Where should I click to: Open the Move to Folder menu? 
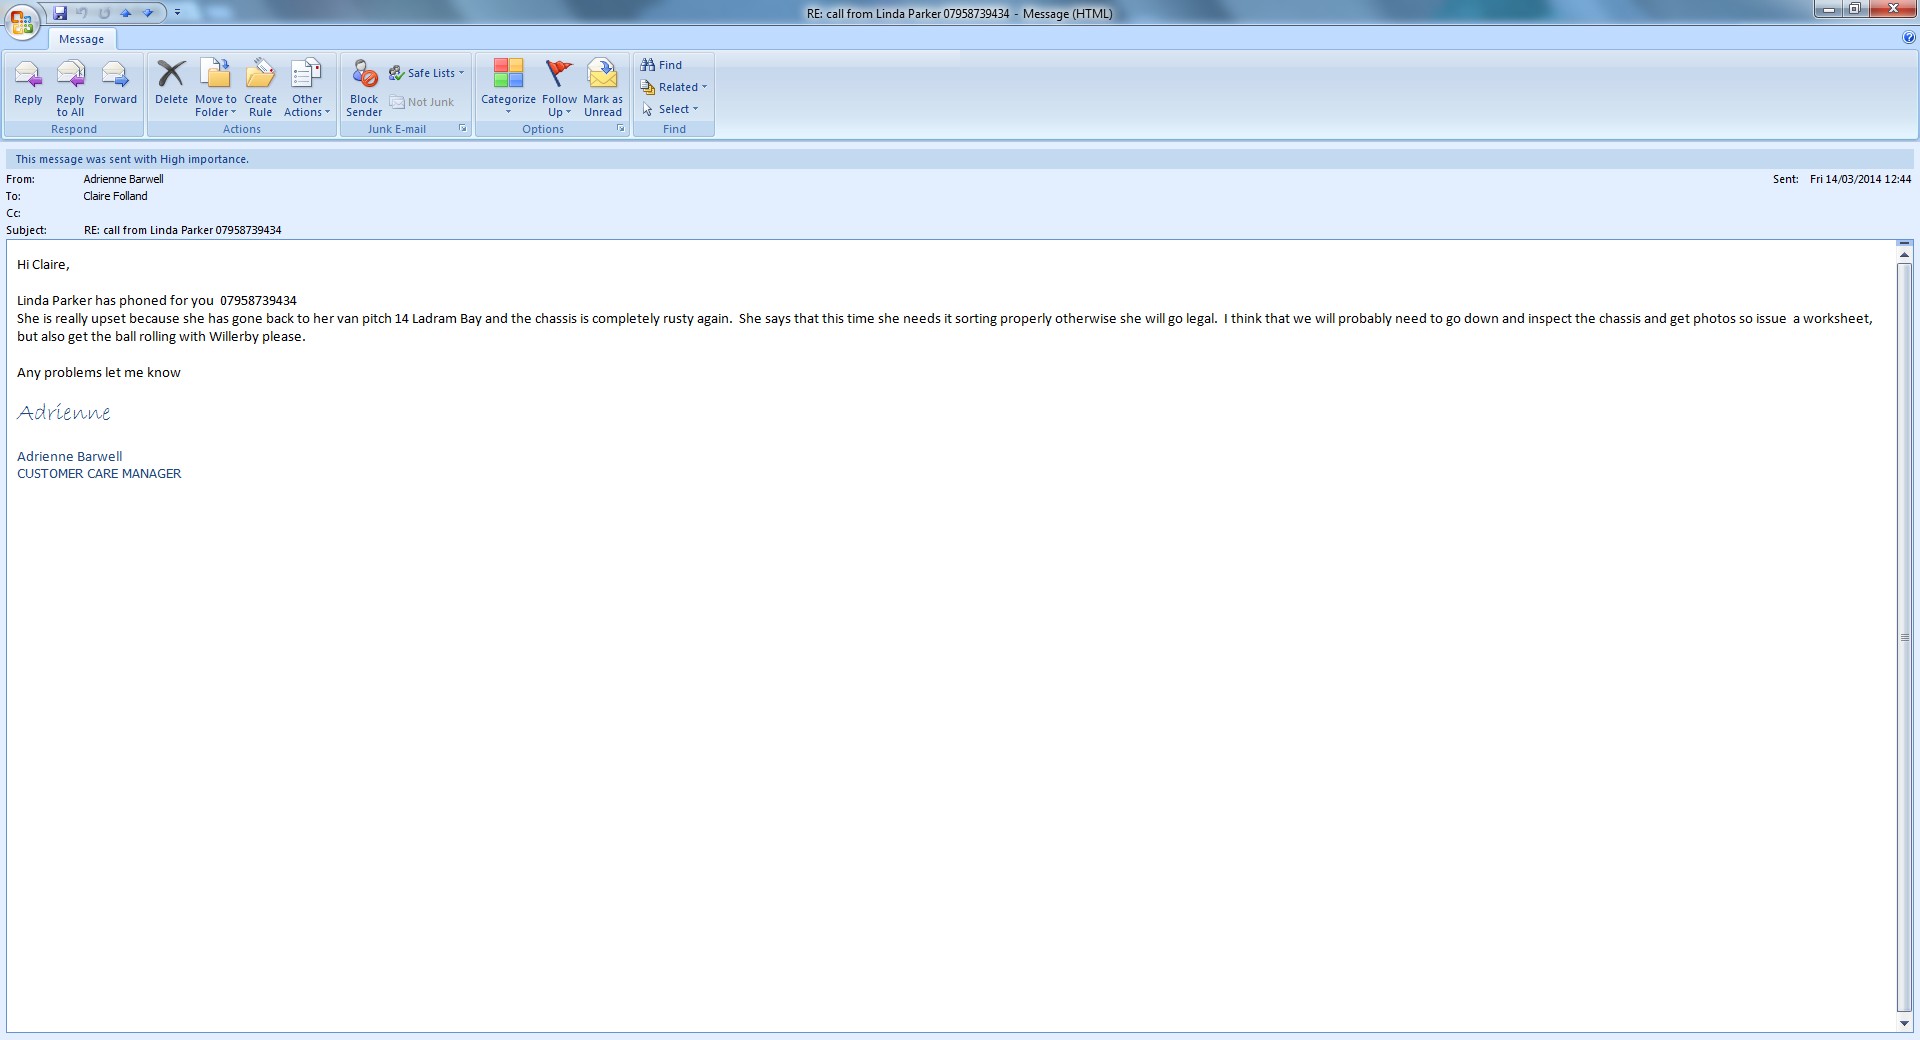pyautogui.click(x=216, y=88)
